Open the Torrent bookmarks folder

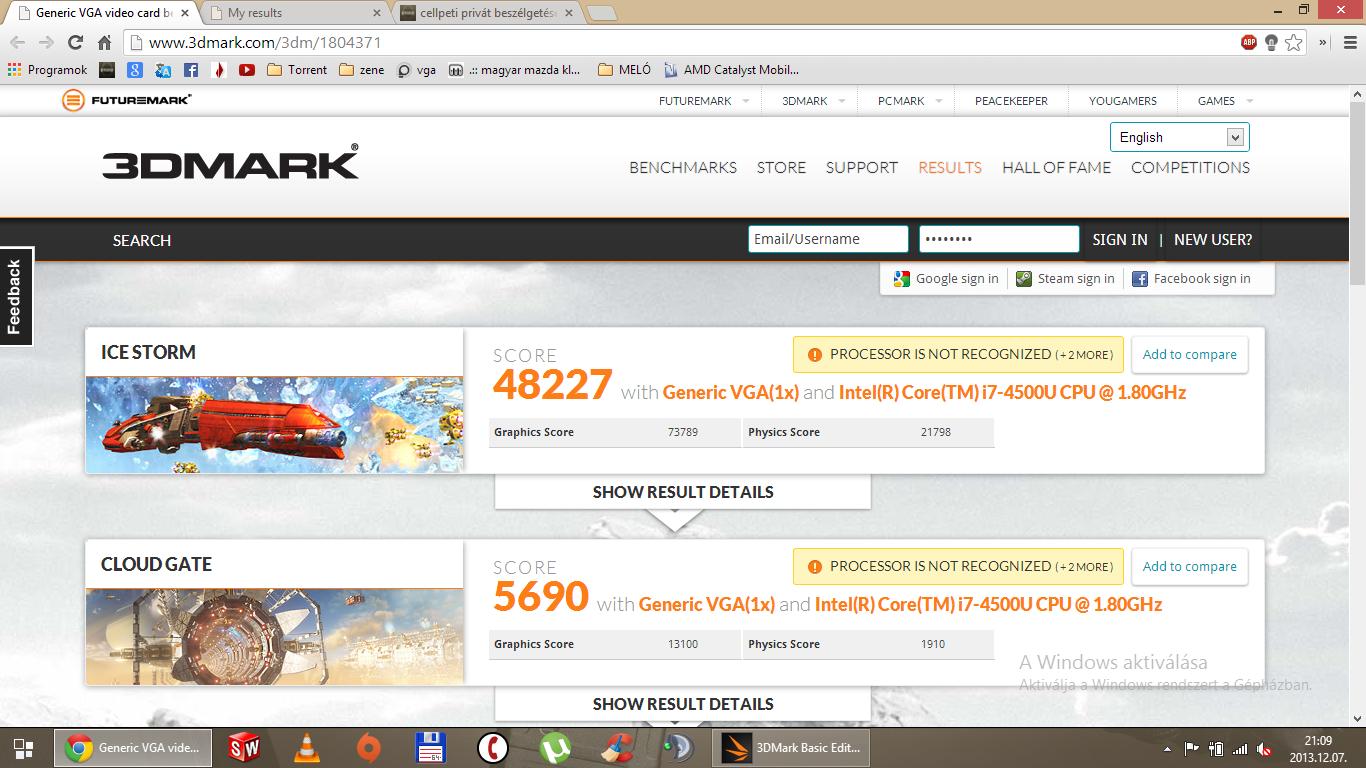click(x=297, y=70)
